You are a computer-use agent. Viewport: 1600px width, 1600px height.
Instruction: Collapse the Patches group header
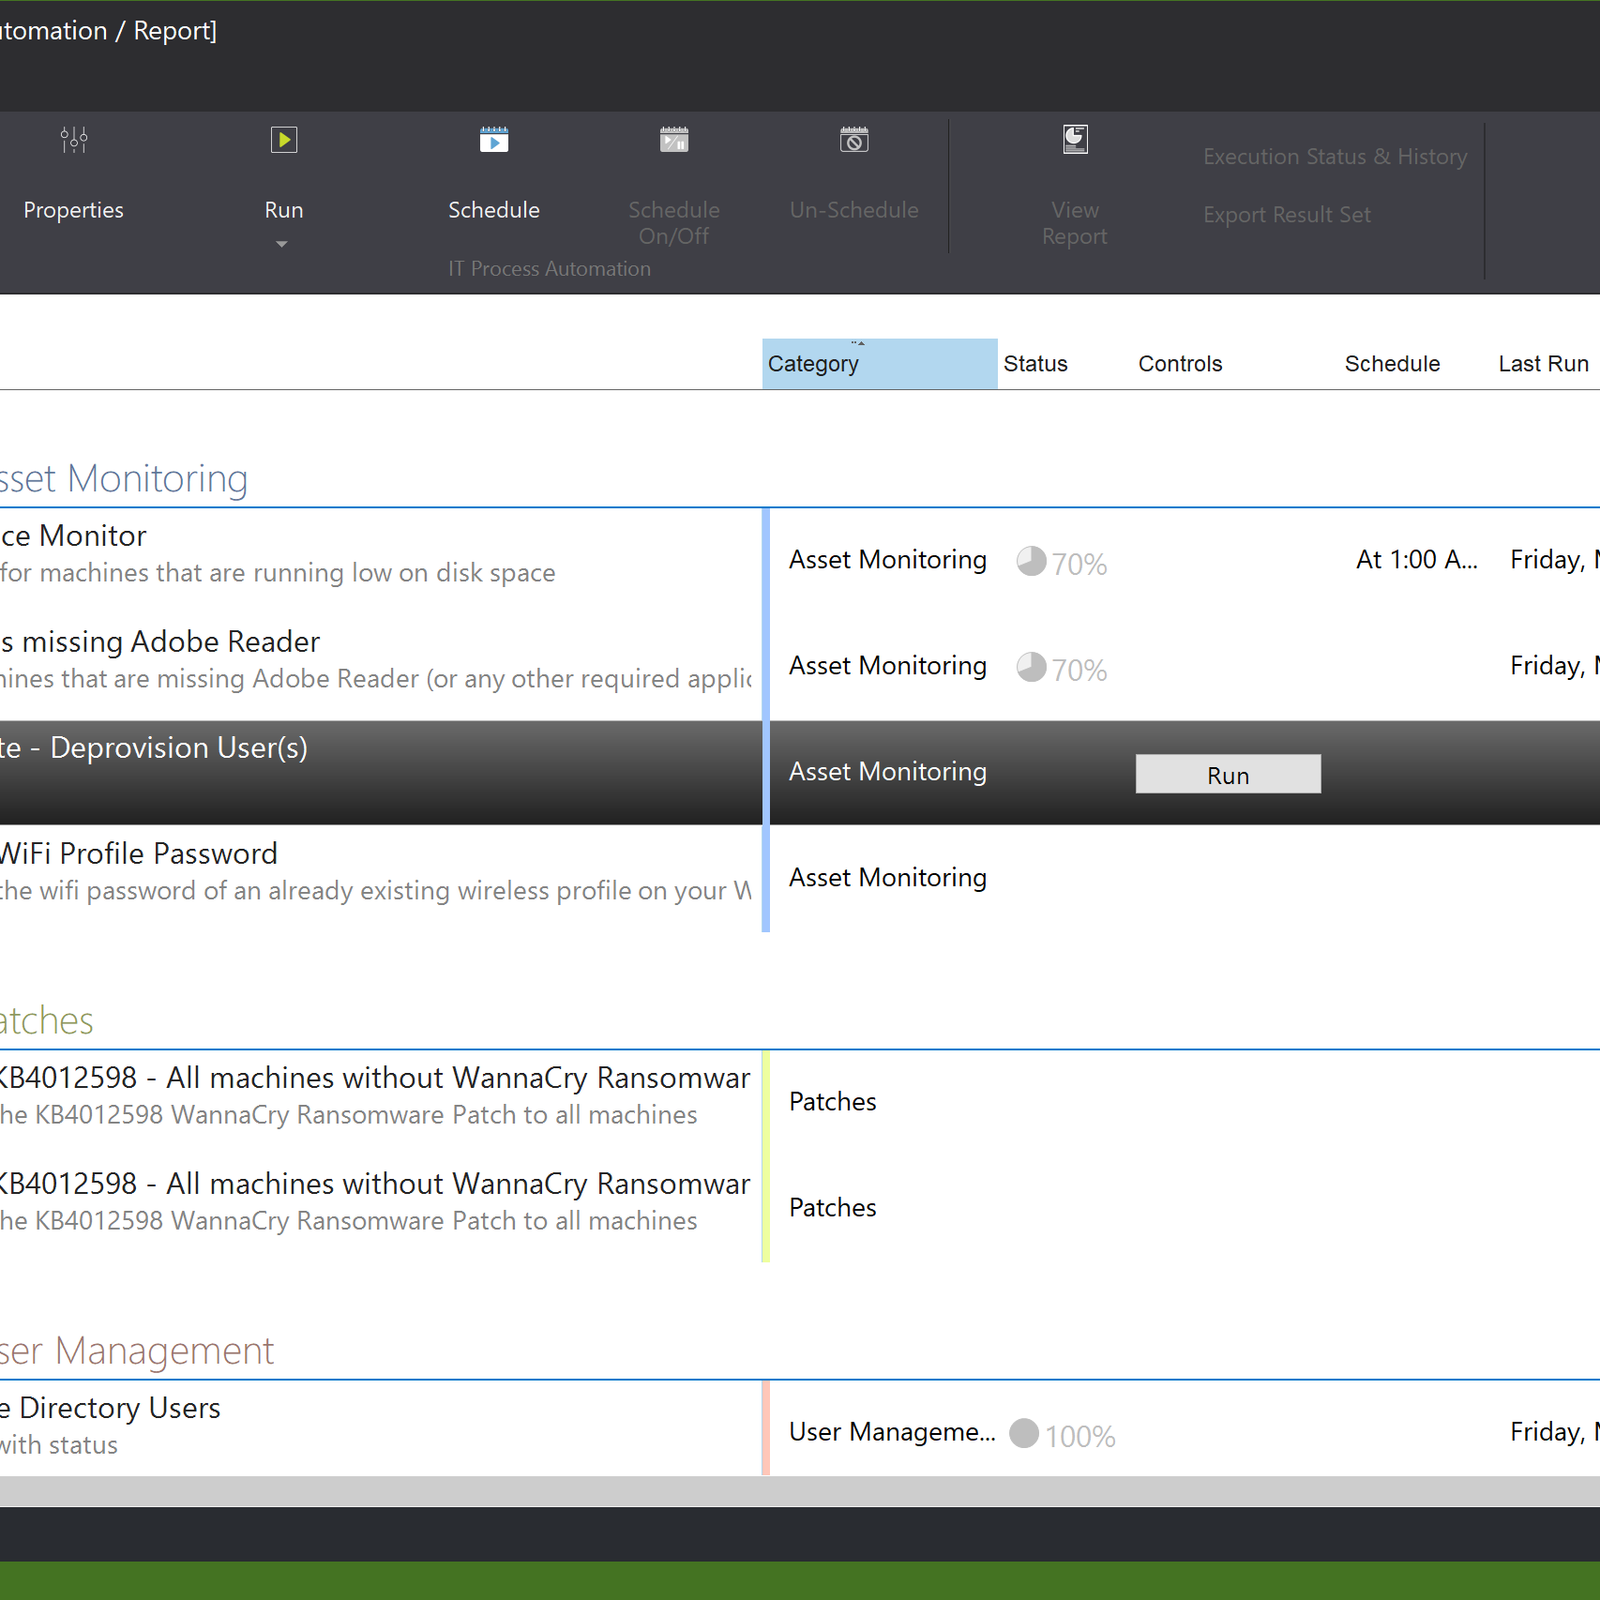(x=46, y=1021)
